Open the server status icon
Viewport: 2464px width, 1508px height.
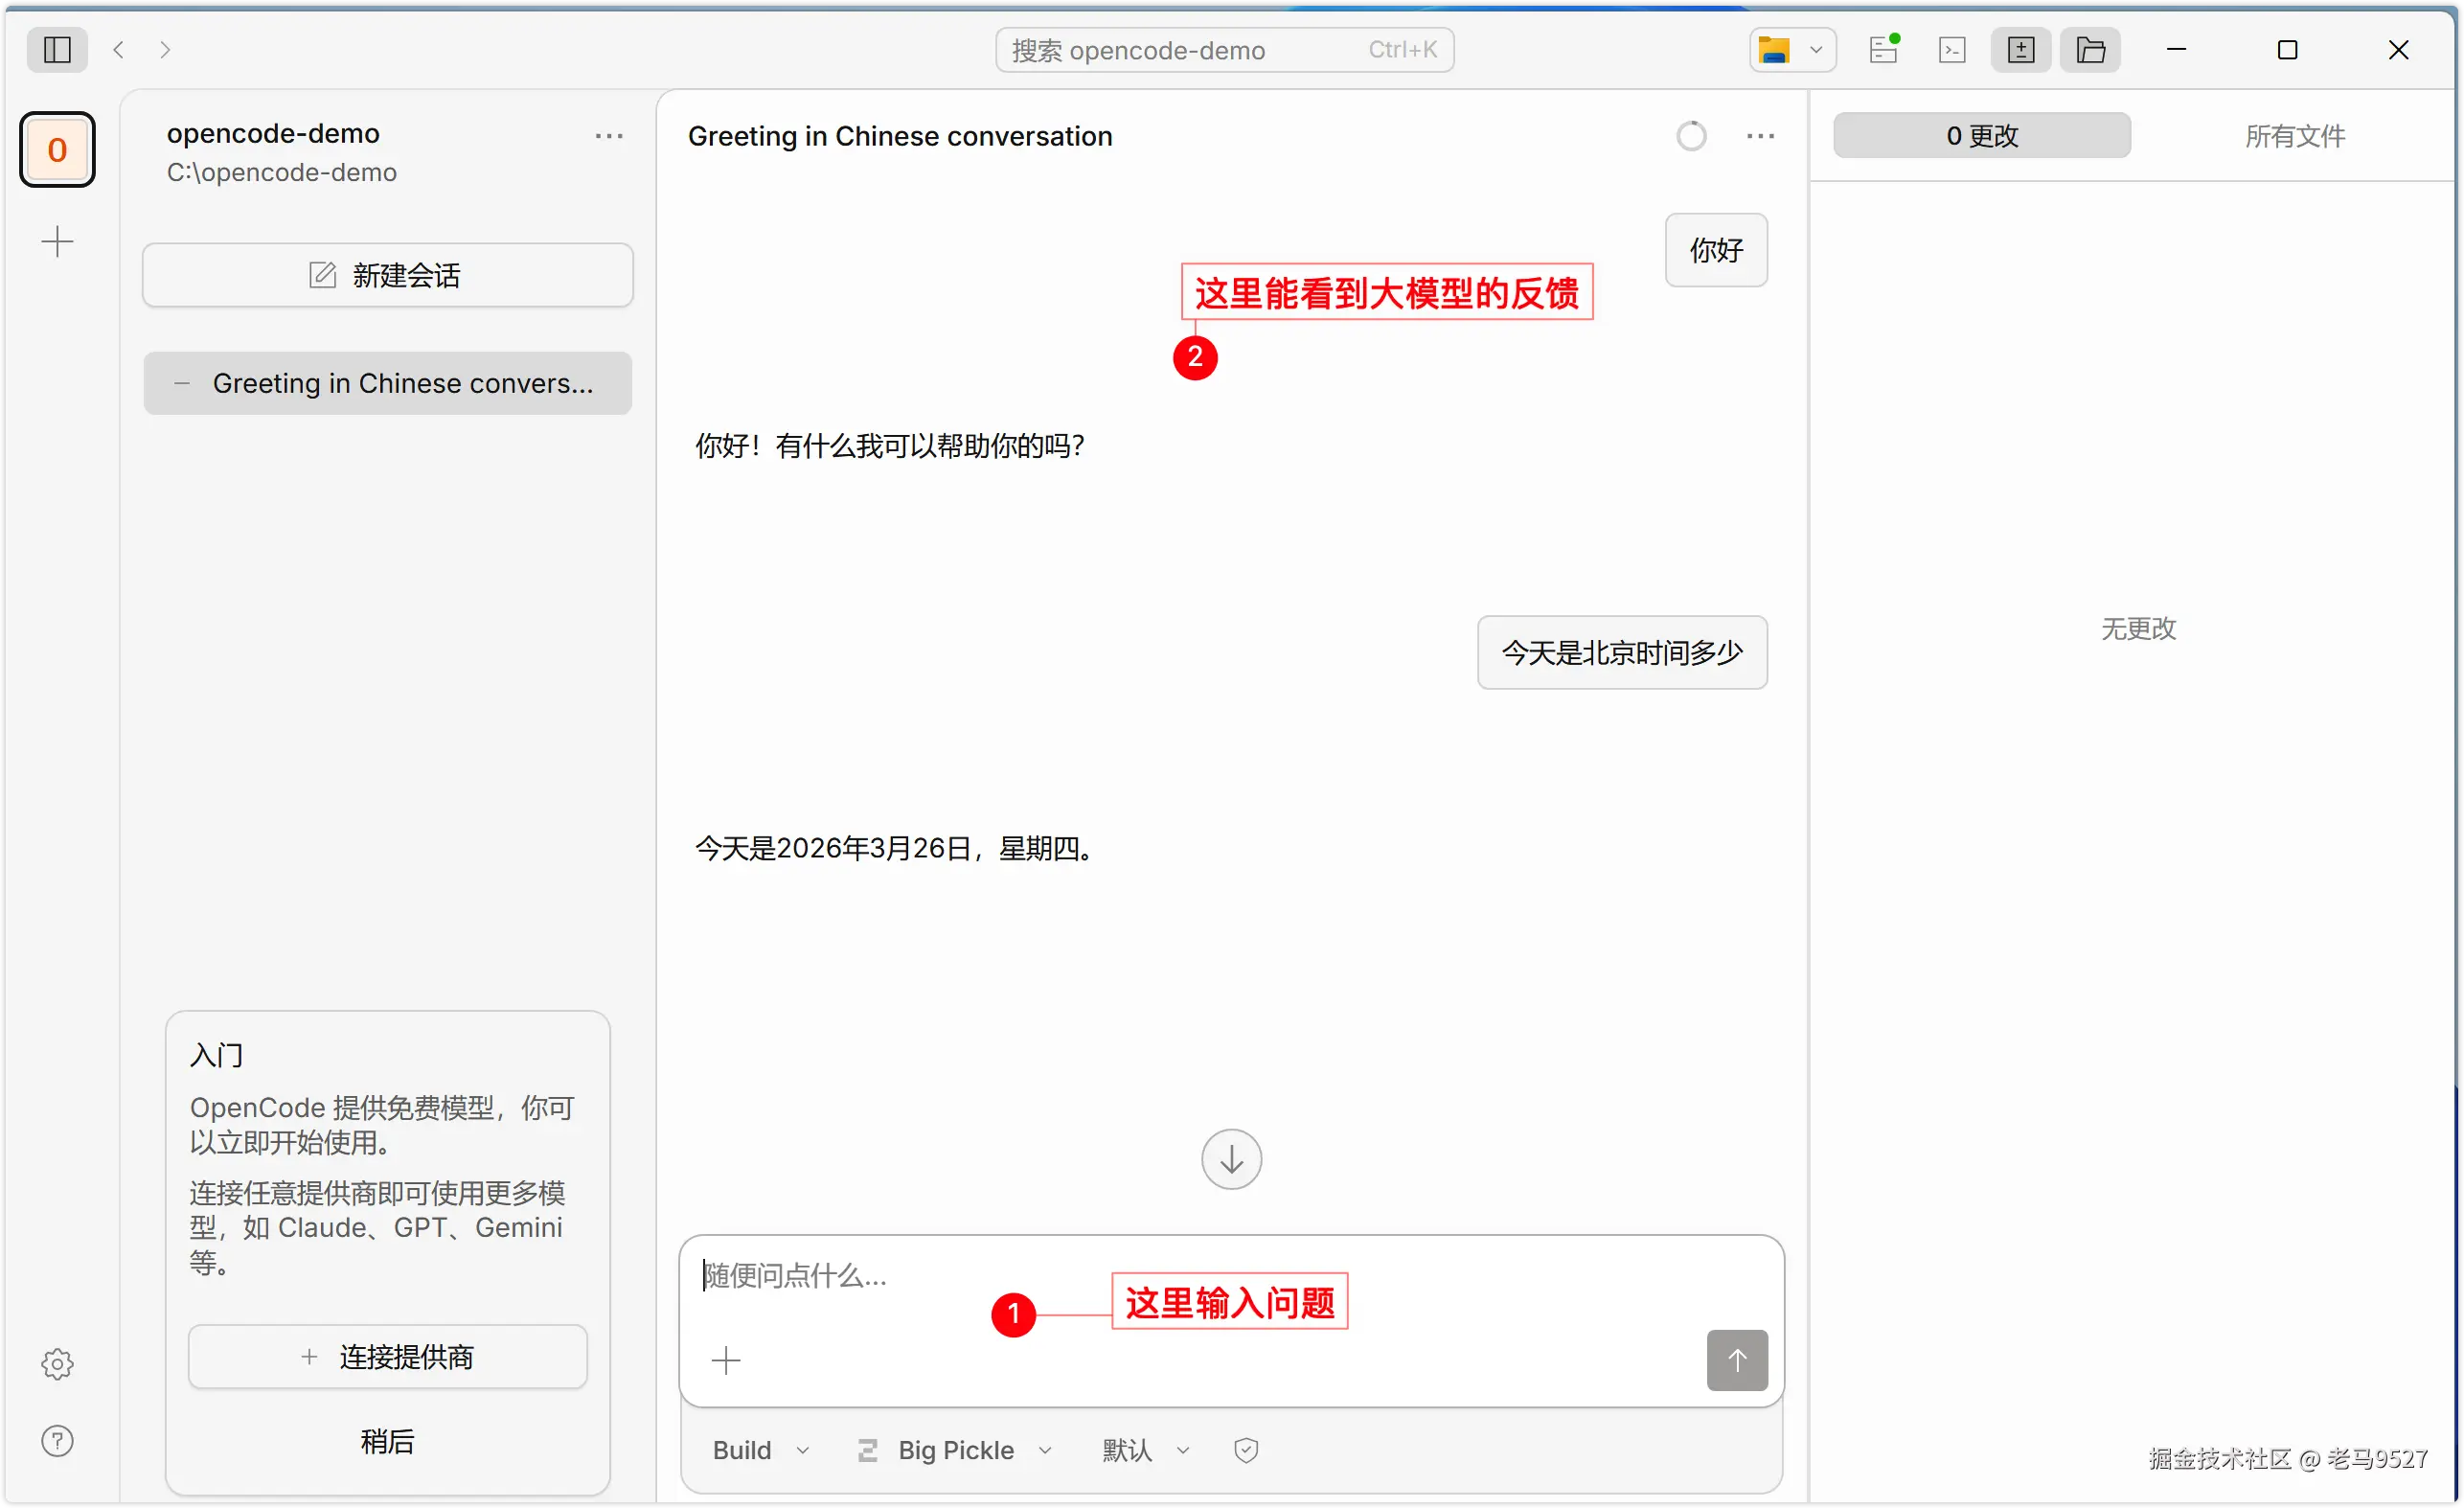point(1883,49)
